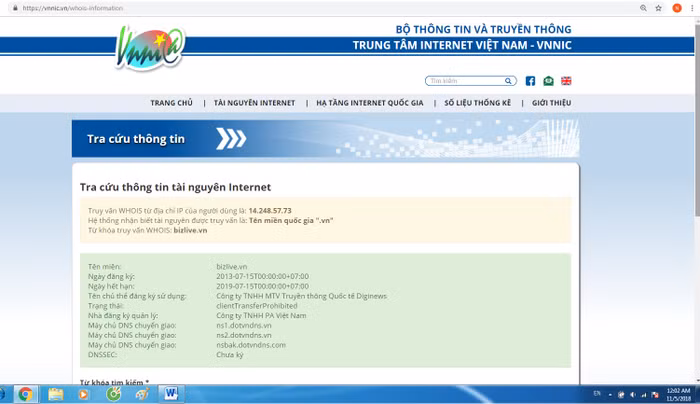Click the Chrome icon in the taskbar
The height and width of the screenshot is (404, 700).
(25, 394)
